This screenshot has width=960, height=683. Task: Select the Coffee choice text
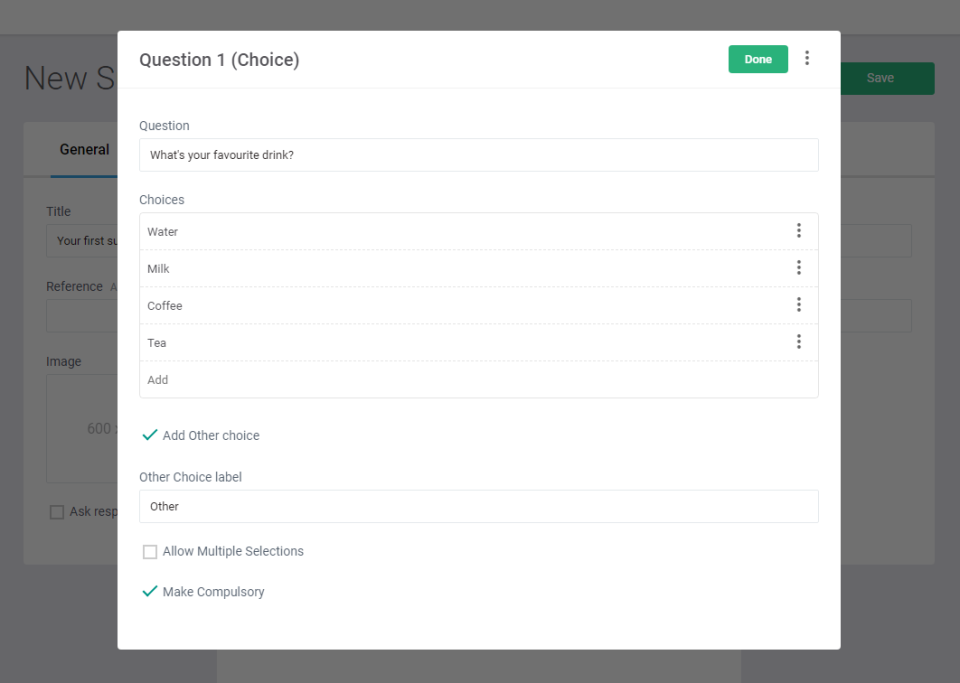(165, 306)
